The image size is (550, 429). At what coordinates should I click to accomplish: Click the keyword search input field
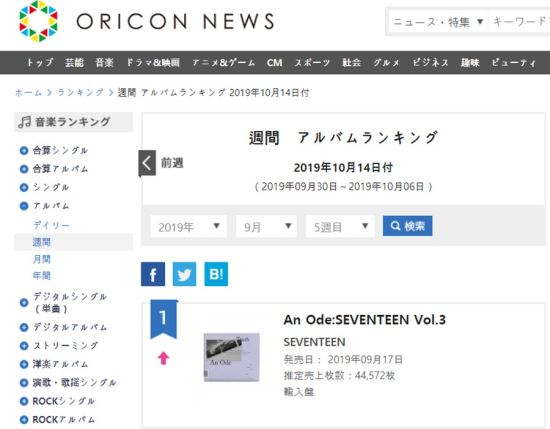click(520, 22)
